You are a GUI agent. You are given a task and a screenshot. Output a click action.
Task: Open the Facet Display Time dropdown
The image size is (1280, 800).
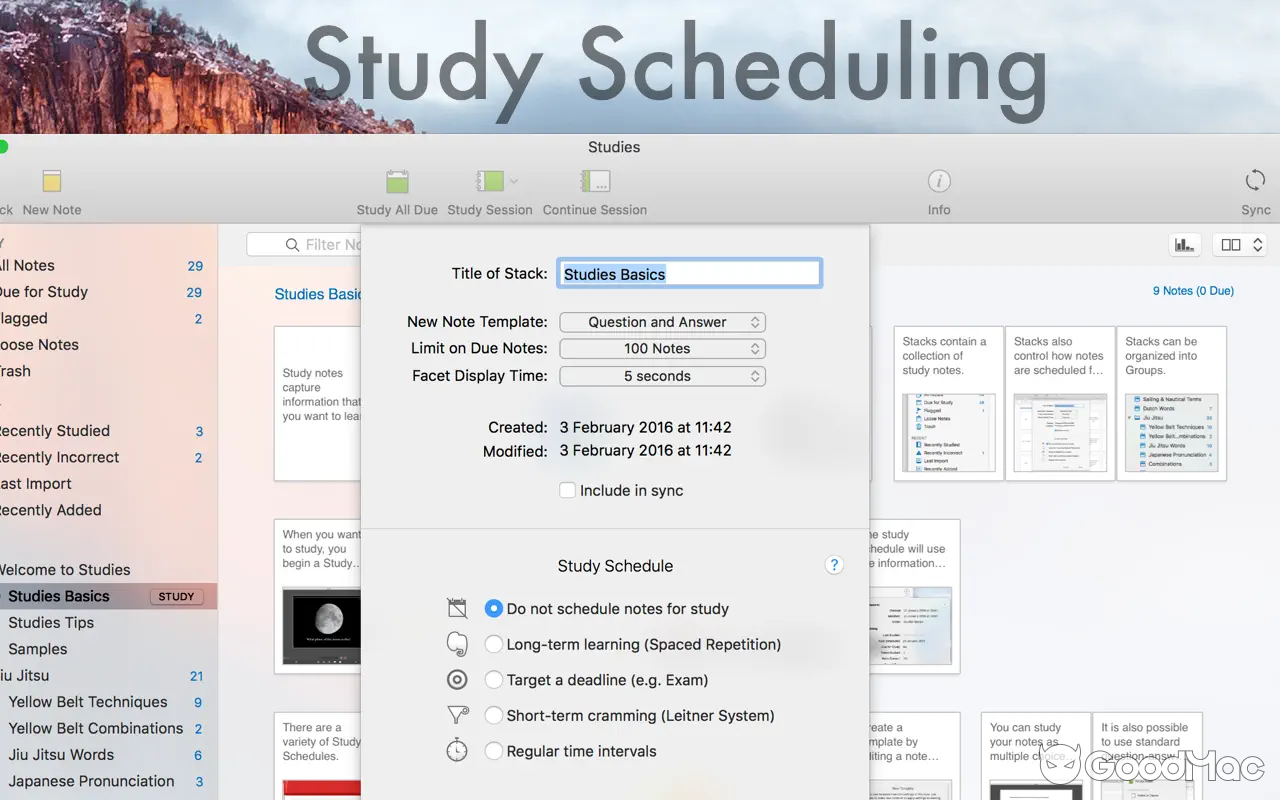662,376
